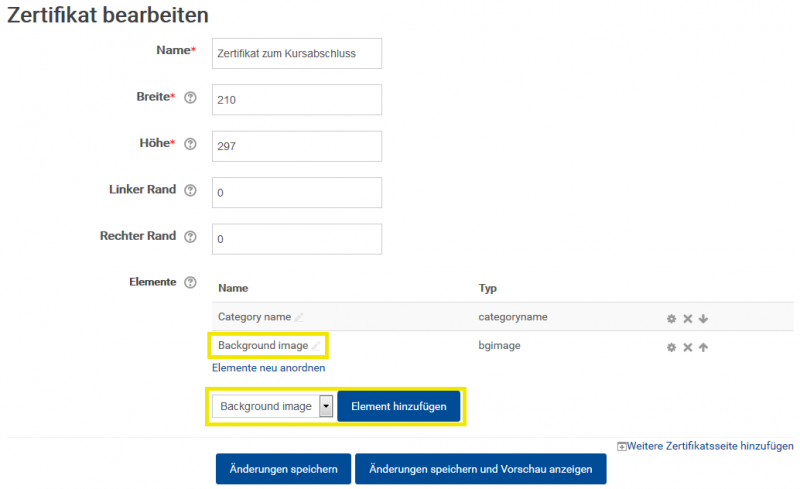Open settings gear for Category name element
Viewport: 800px width, 489px height.
tap(671, 319)
